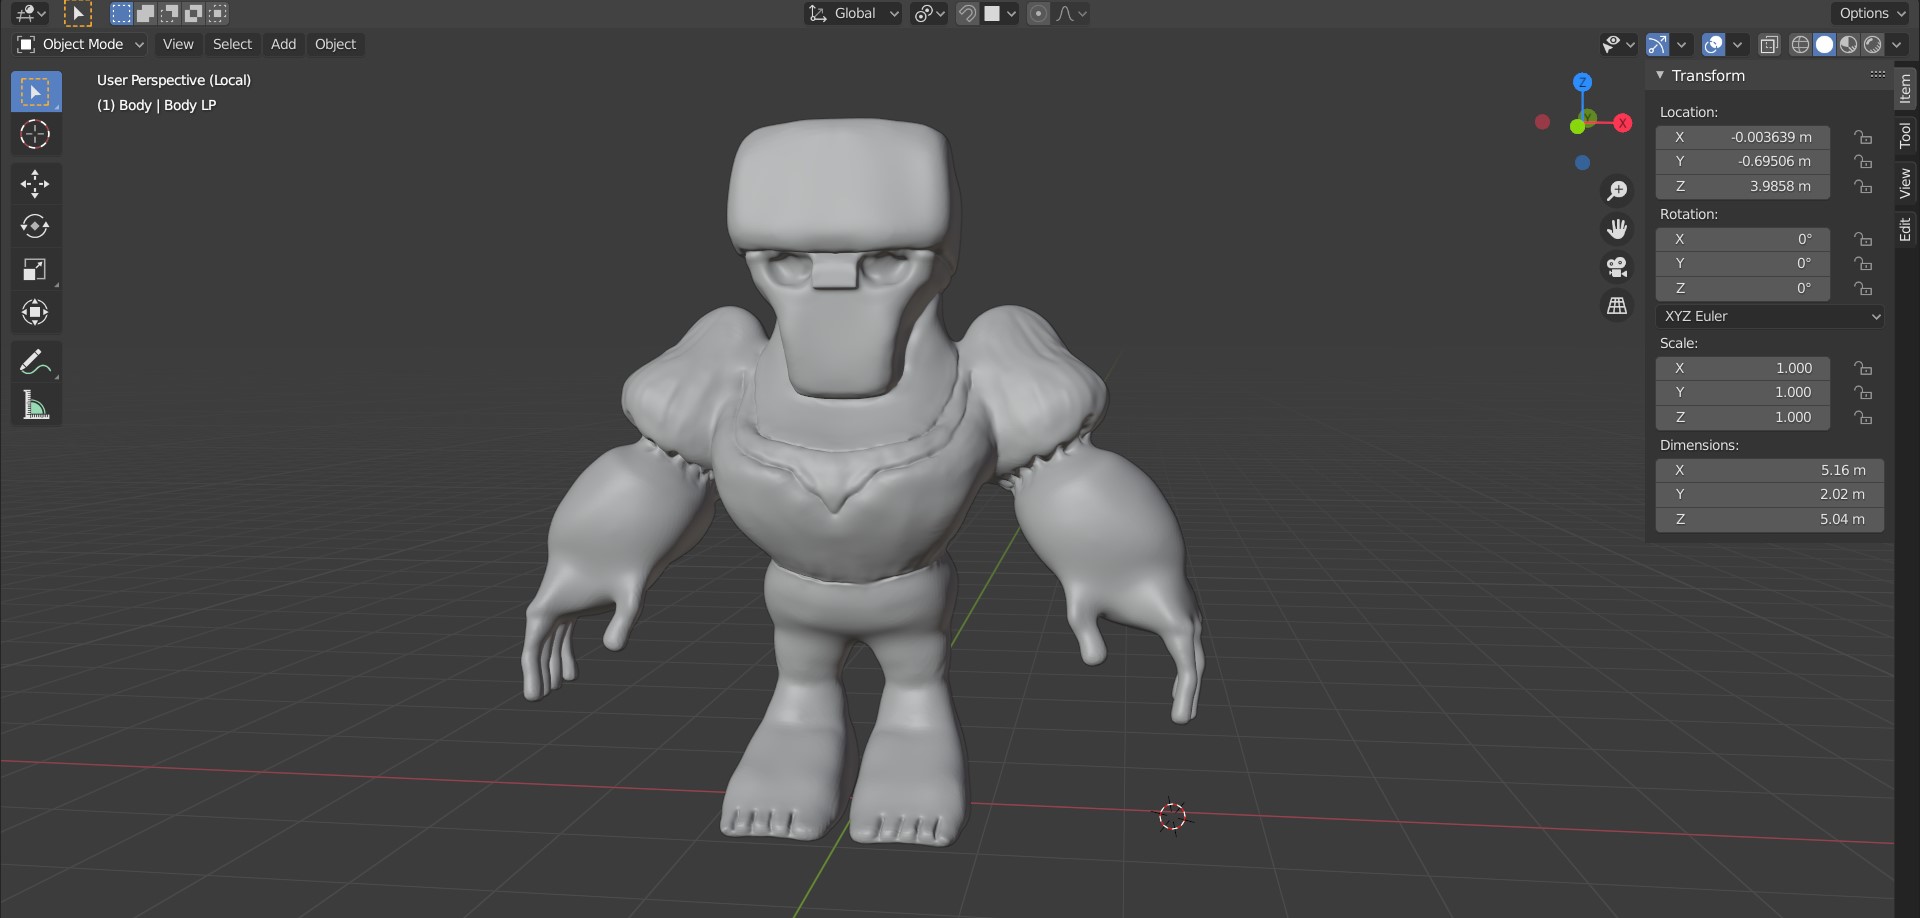Choose the Measure ruler tool
This screenshot has width=1920, height=918.
(36, 405)
